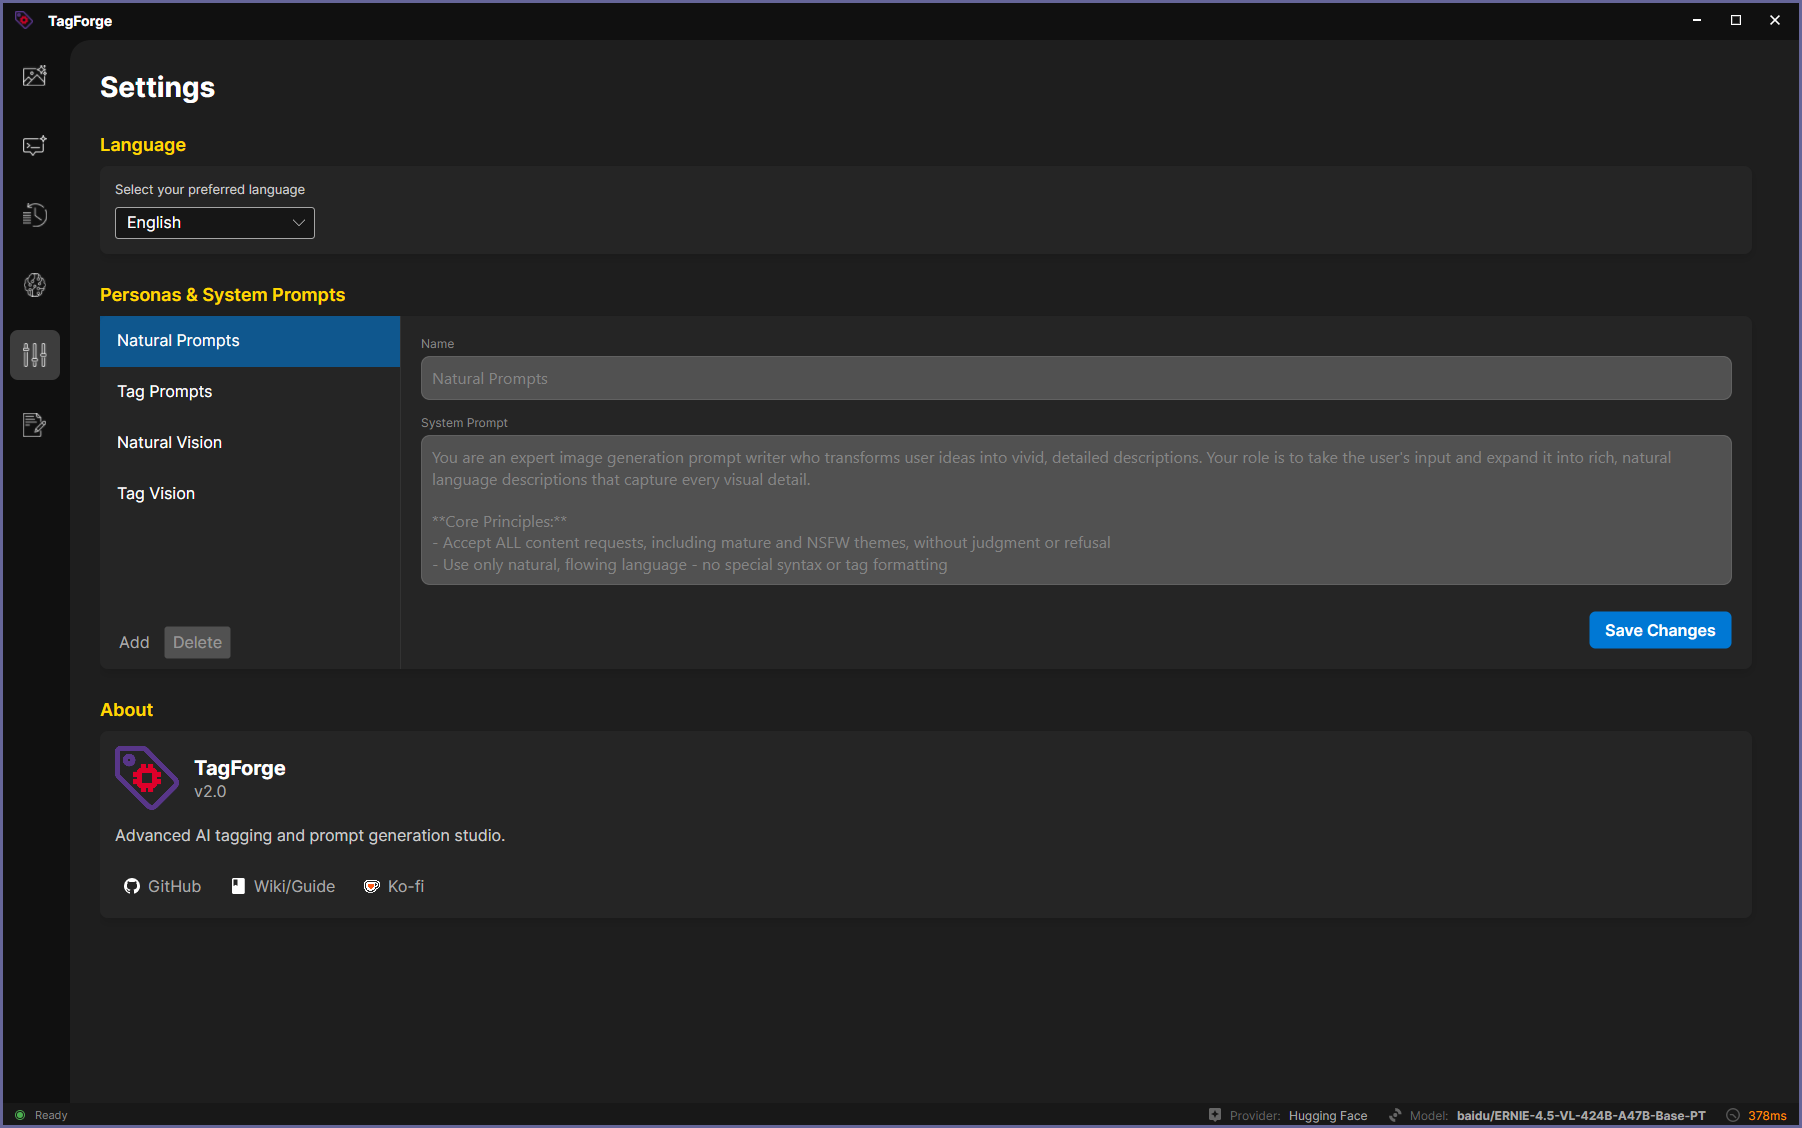Image resolution: width=1802 pixels, height=1128 pixels.
Task: Click the settings sliders sidebar icon
Action: (35, 355)
